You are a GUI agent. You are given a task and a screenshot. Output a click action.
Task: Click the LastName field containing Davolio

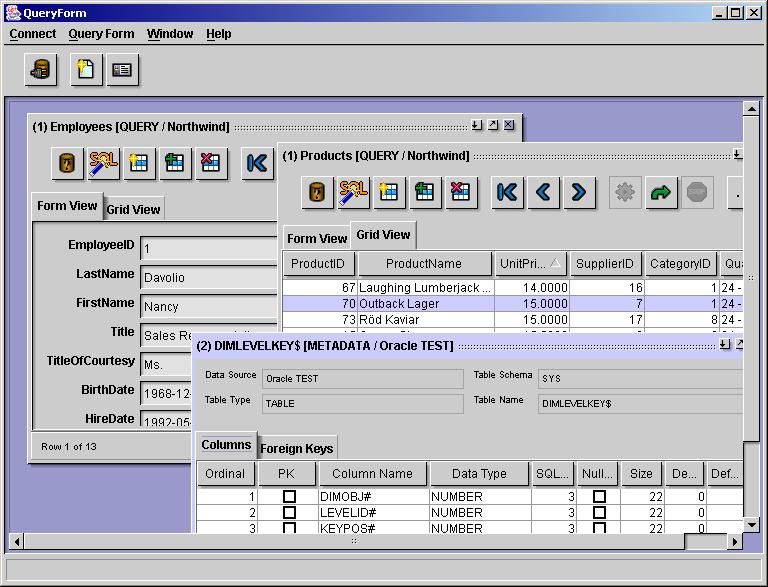(208, 277)
